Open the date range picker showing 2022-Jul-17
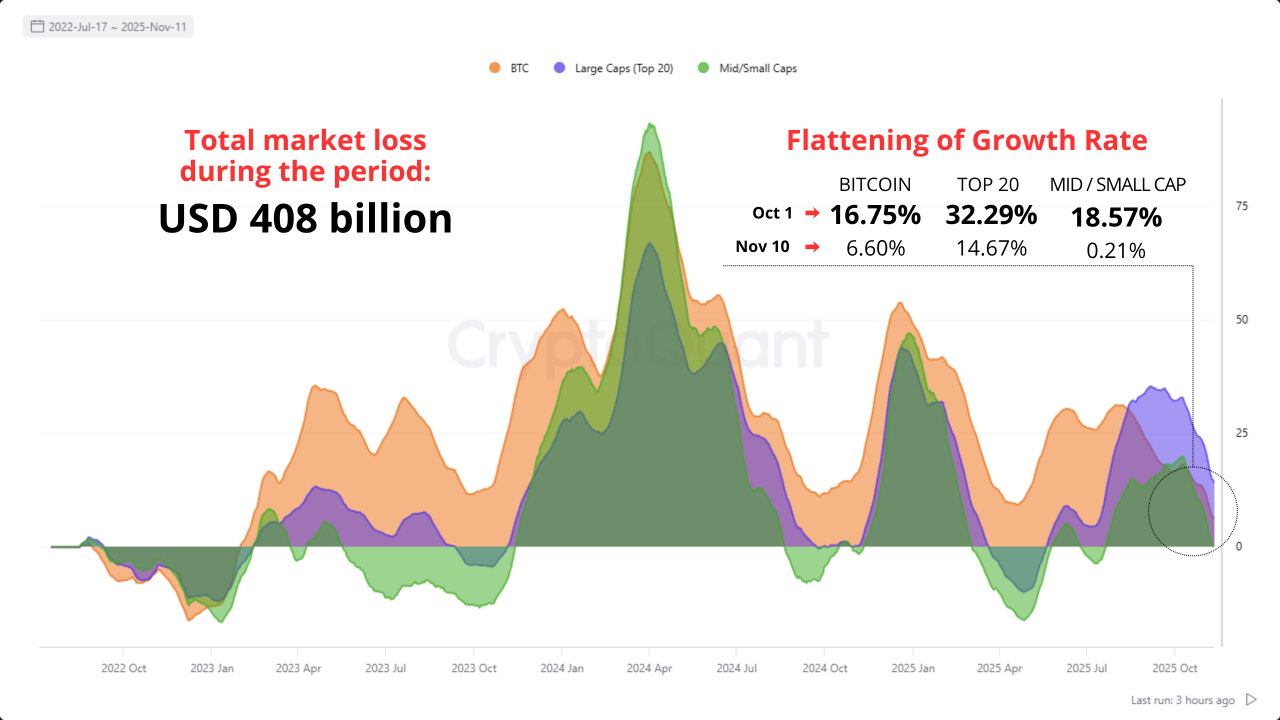The height and width of the screenshot is (720, 1280). [108, 26]
